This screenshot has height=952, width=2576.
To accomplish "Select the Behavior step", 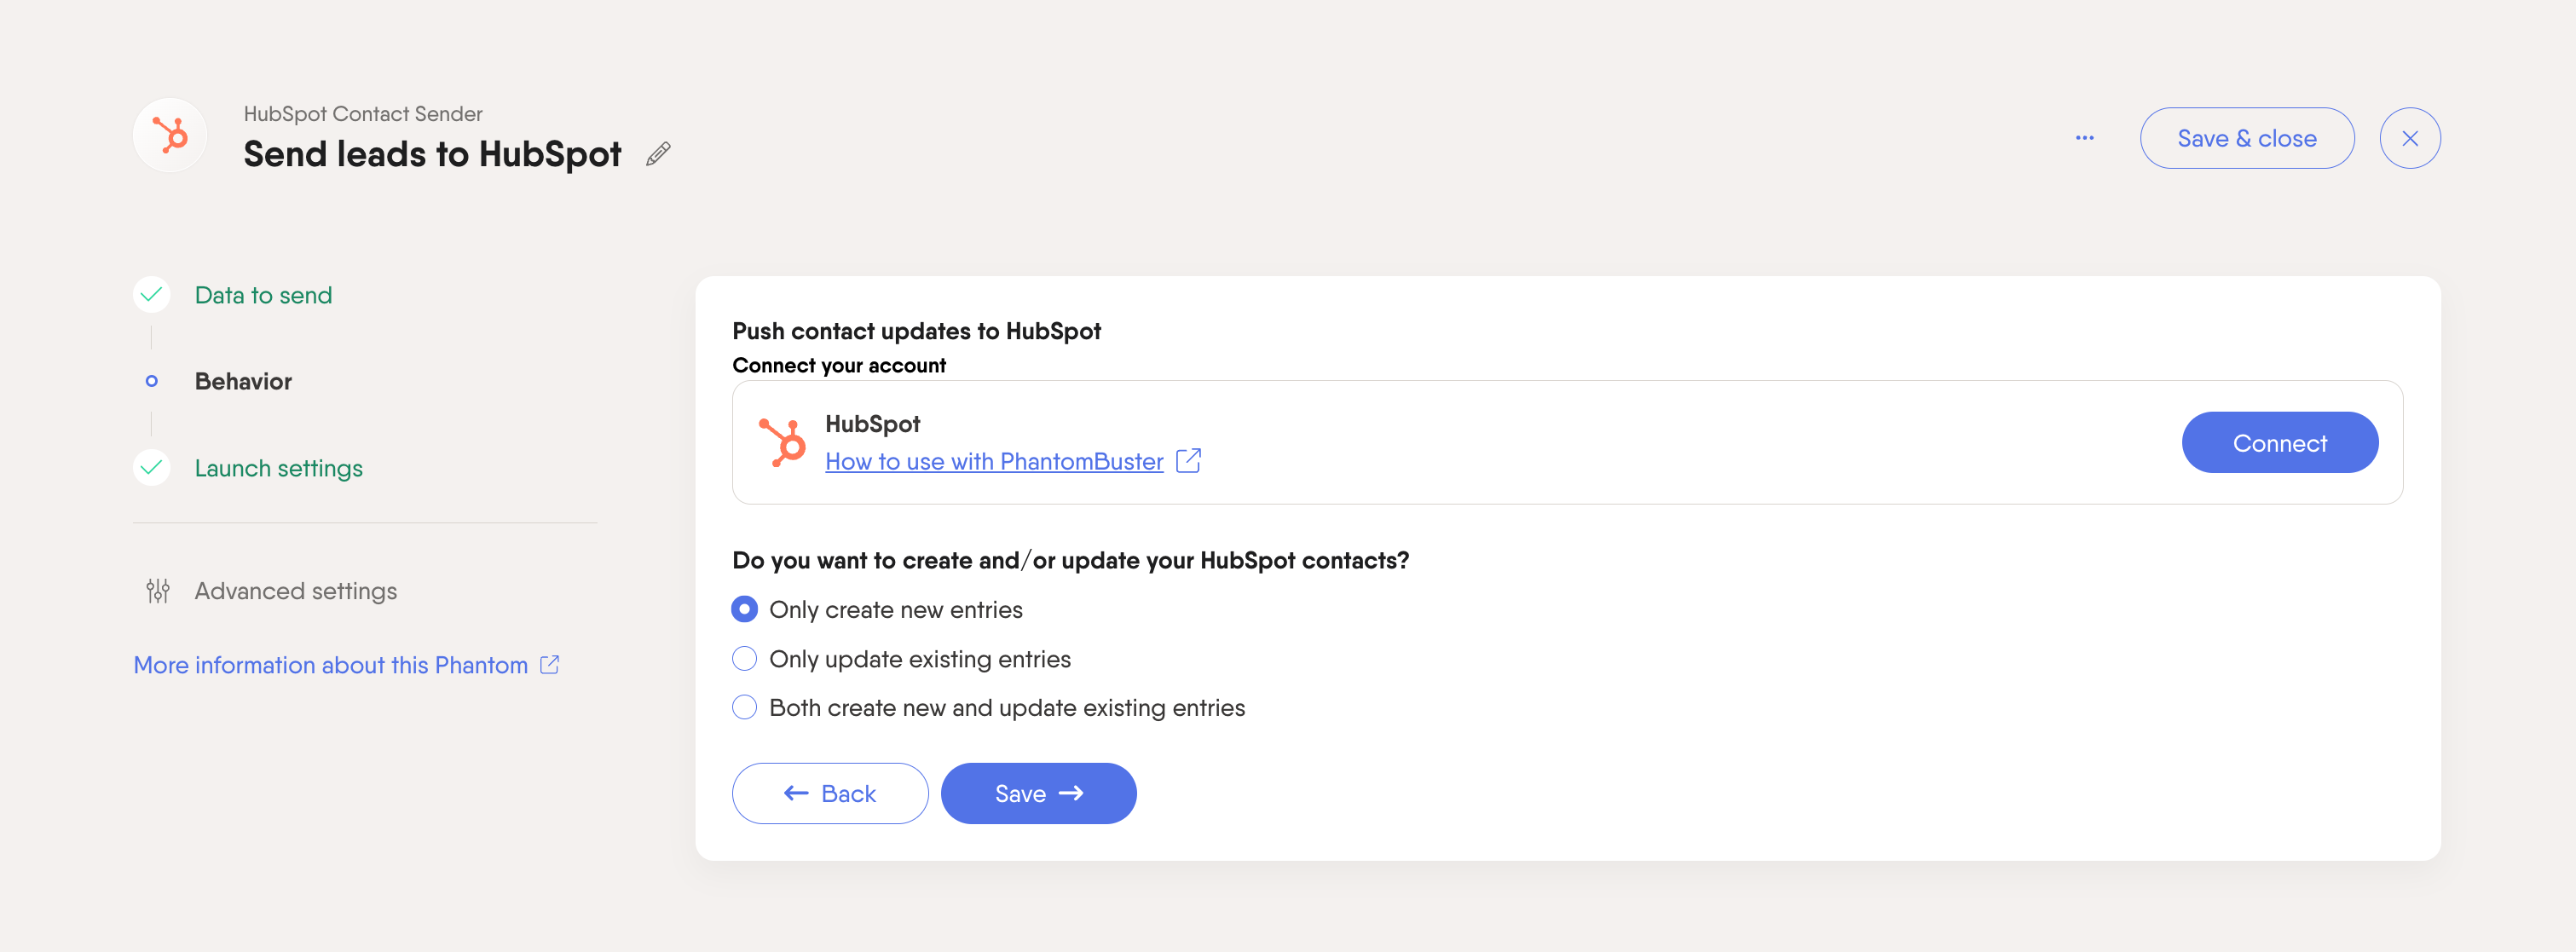I will [x=243, y=381].
